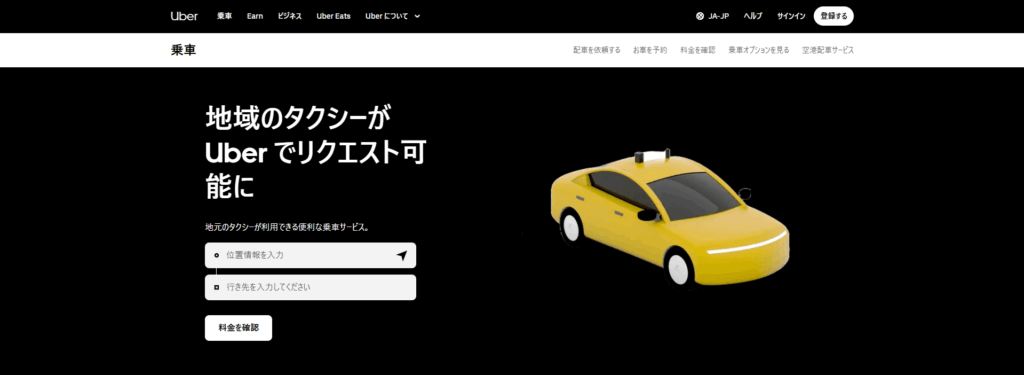
Task: Click the 行き先を入力してください destination field
Action: (310, 287)
